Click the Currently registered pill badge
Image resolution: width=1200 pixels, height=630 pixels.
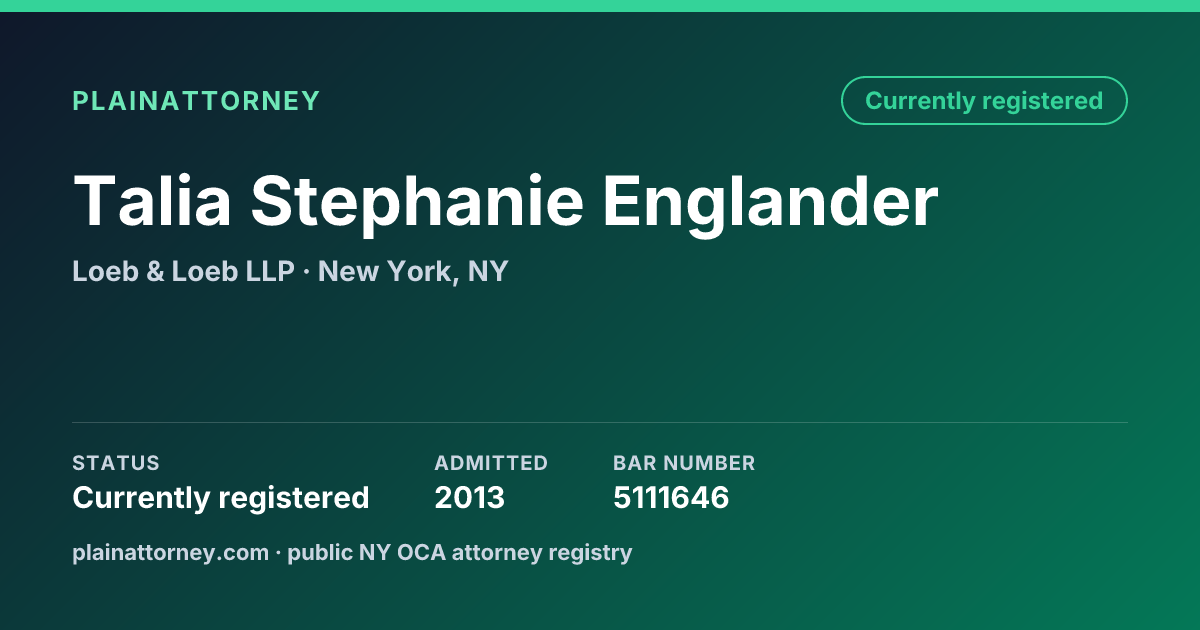coord(984,101)
